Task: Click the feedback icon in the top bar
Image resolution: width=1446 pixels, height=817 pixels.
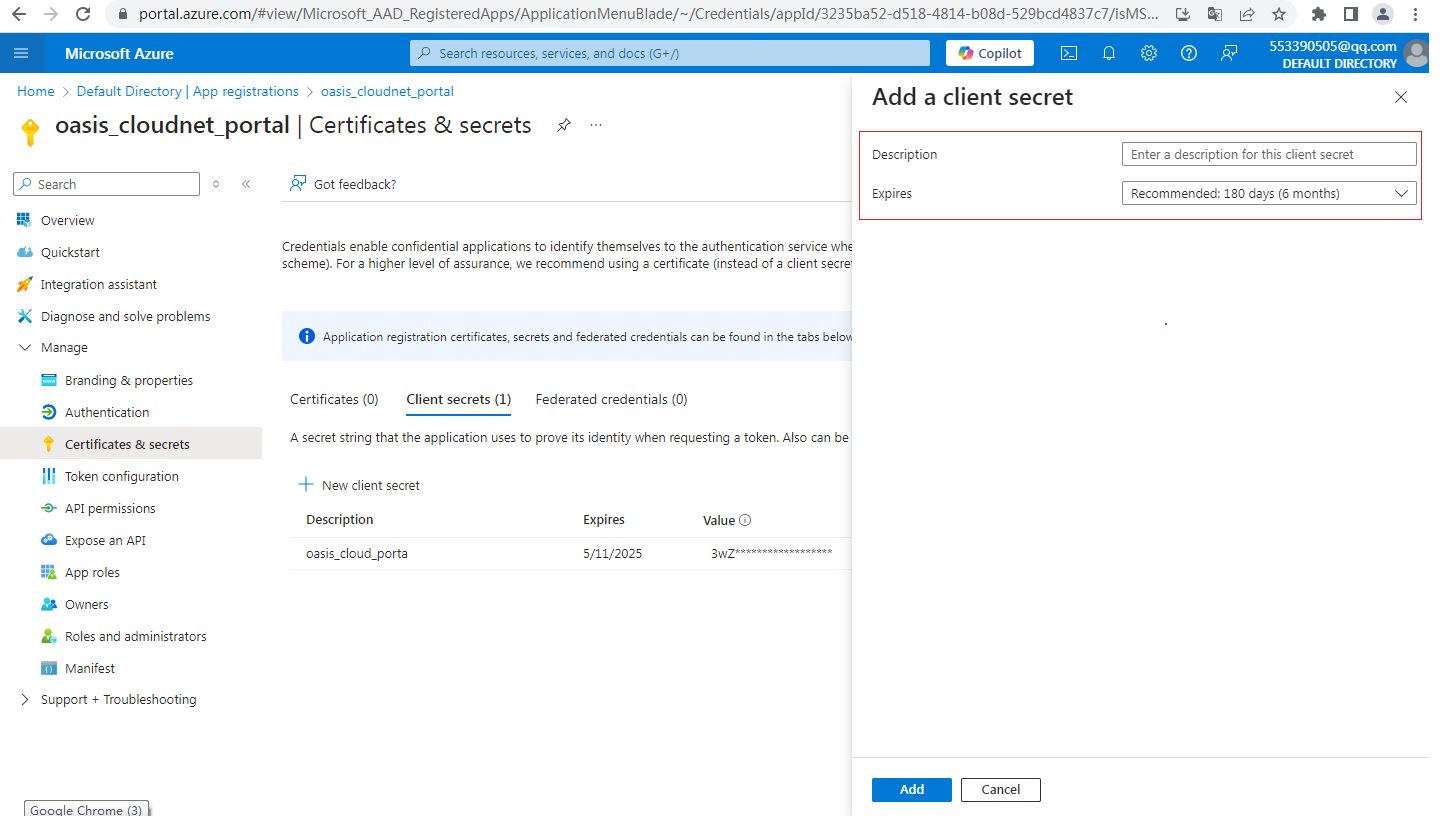Action: (x=1229, y=53)
